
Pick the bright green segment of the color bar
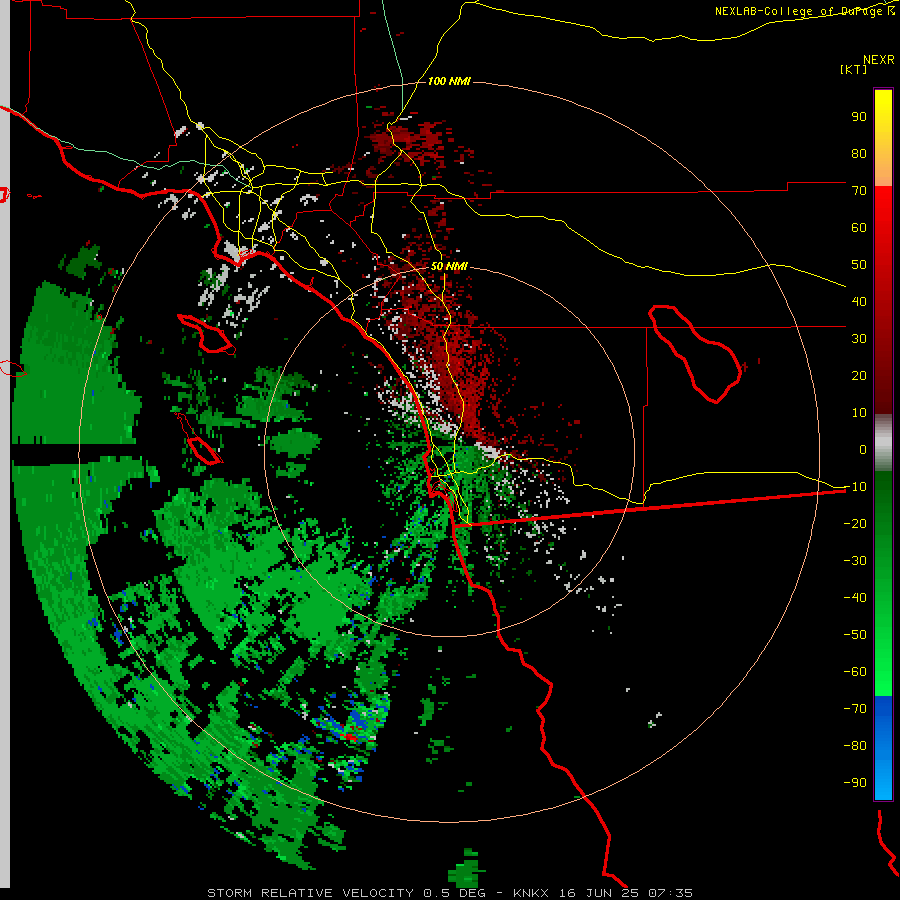click(883, 660)
